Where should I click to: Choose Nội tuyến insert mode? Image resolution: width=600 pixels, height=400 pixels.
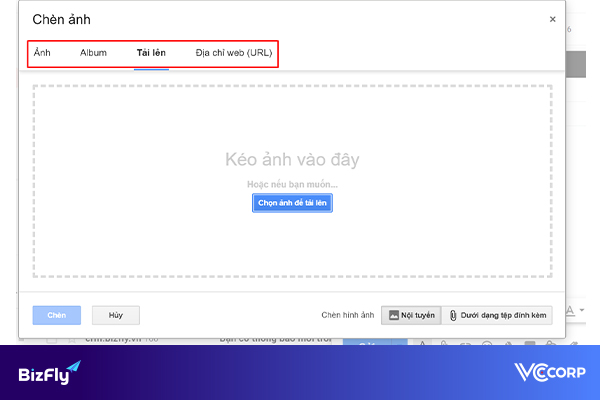[411, 315]
